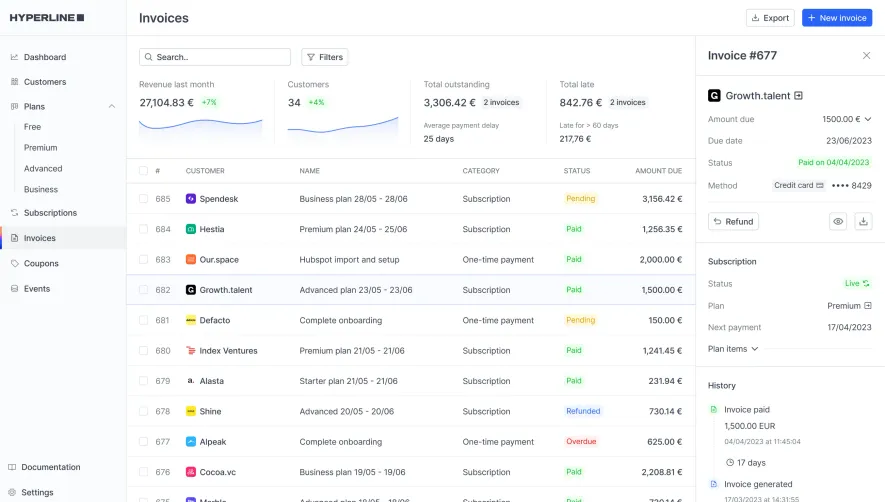Open the Amount due dropdown arrow

click(x=868, y=119)
